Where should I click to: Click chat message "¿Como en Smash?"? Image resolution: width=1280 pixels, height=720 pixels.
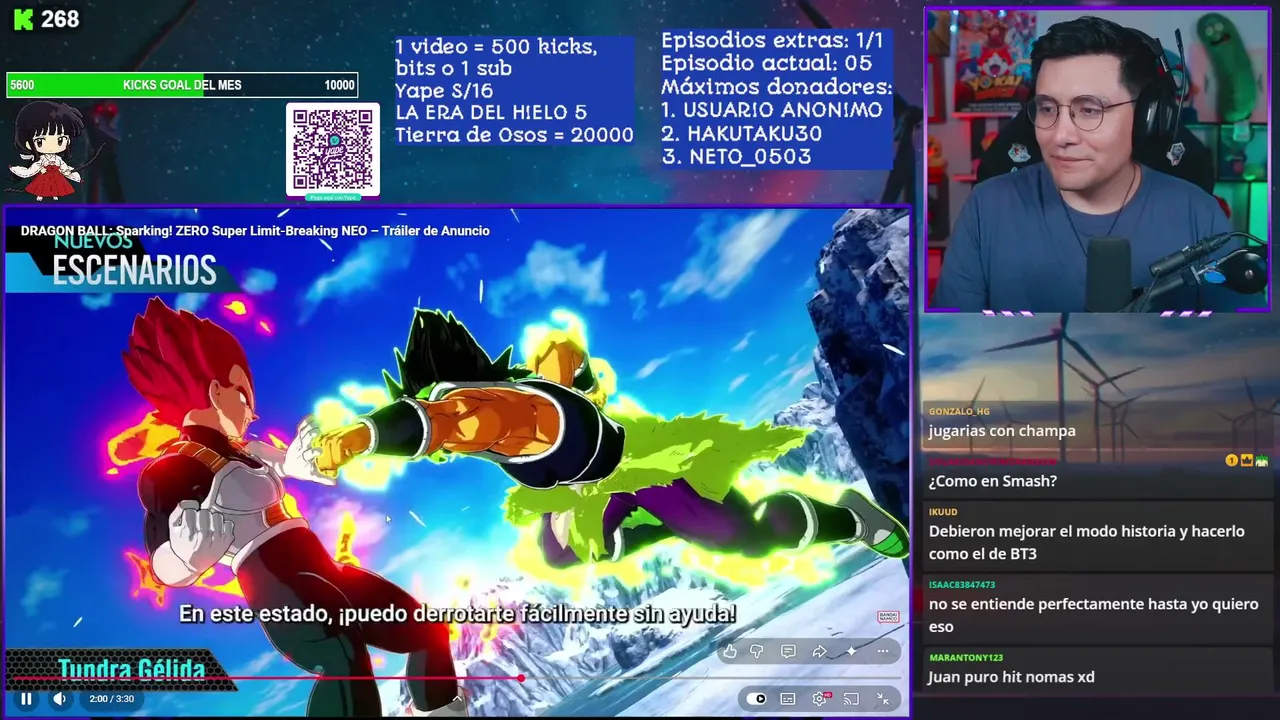(992, 481)
